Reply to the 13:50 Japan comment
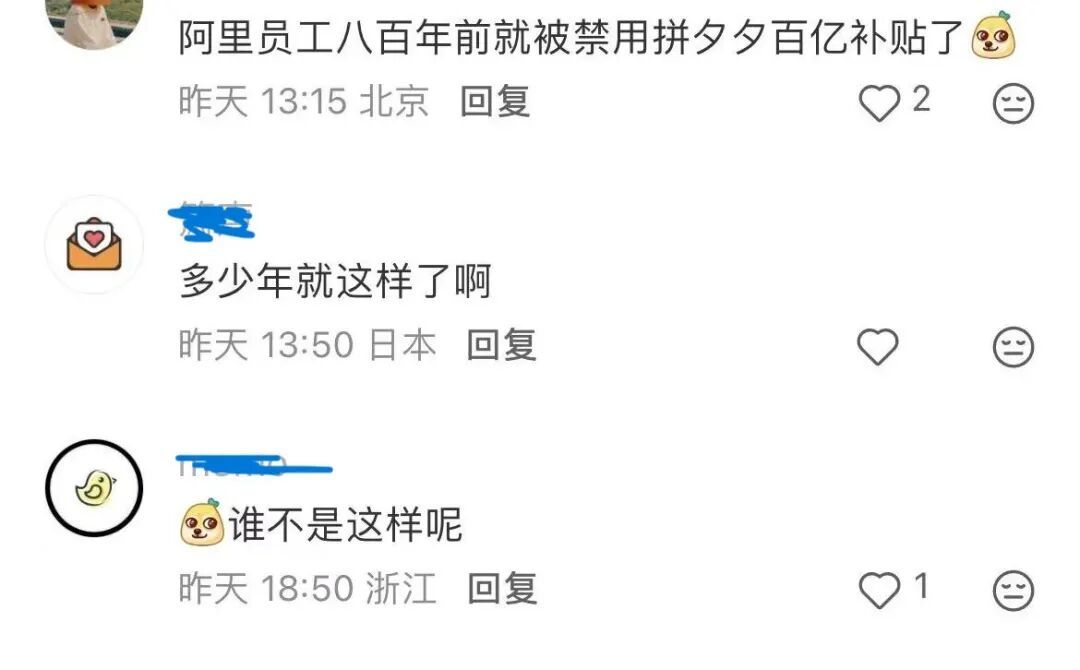The width and height of the screenshot is (1080, 670). coord(501,345)
